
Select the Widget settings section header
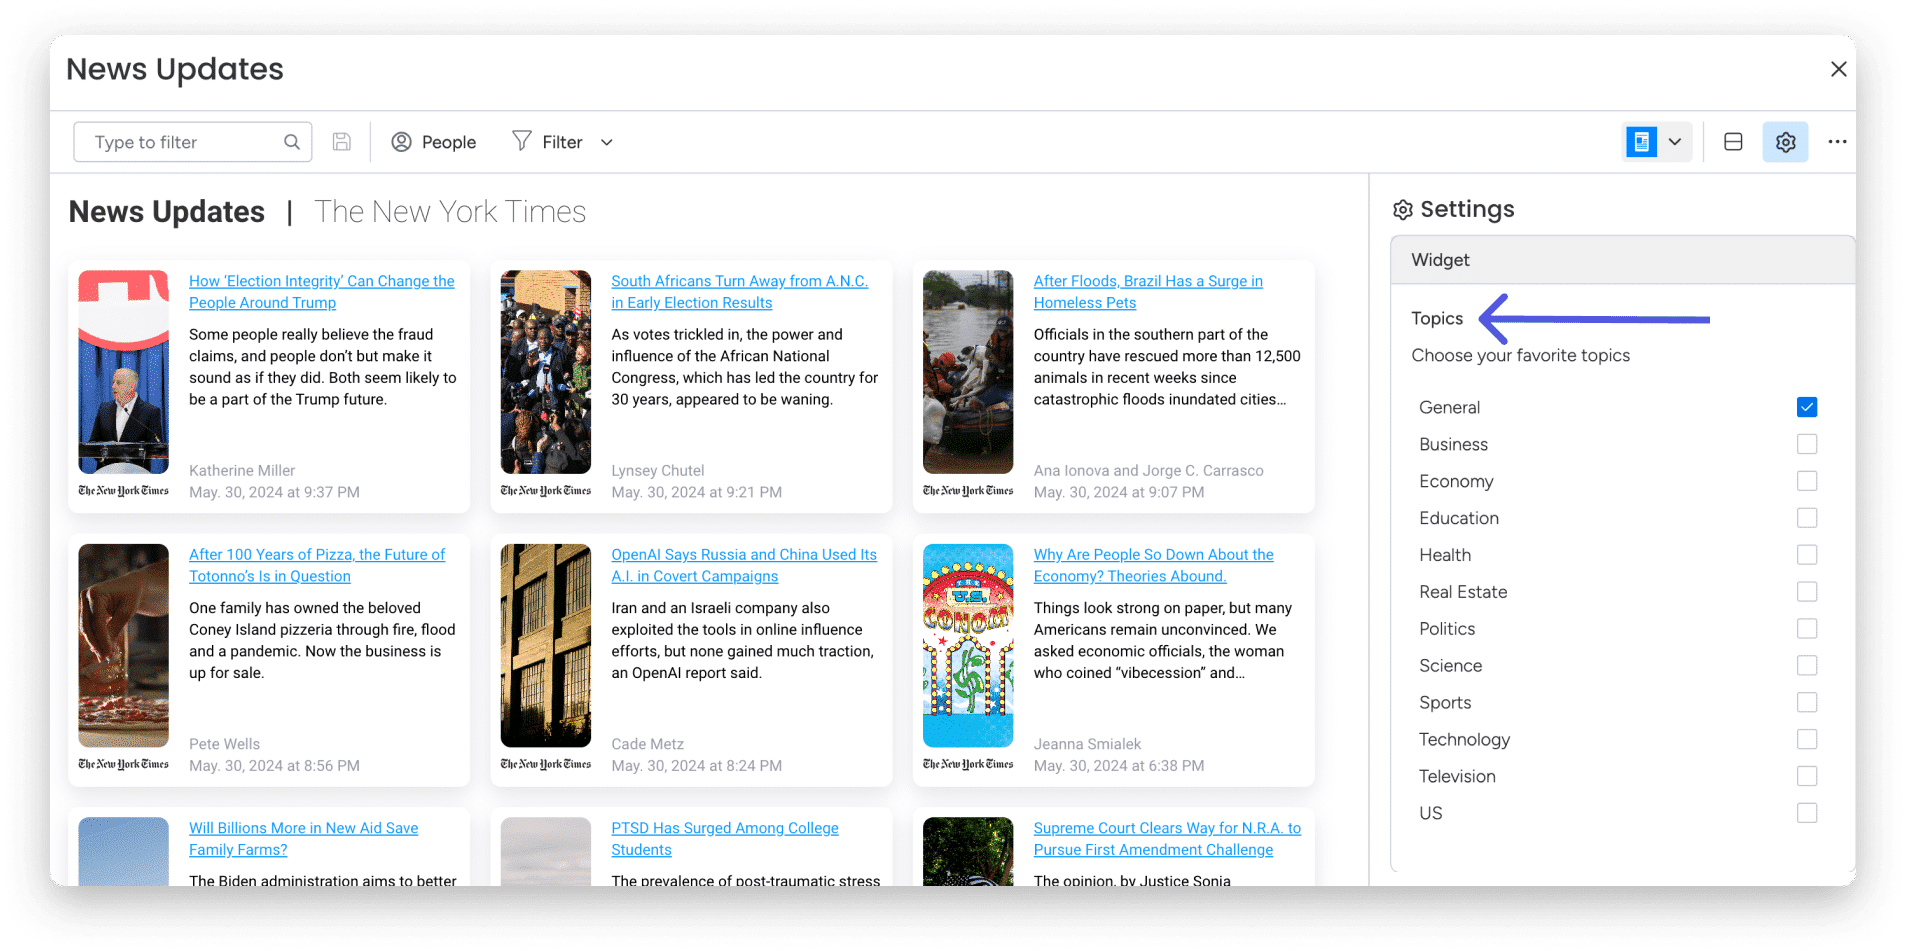coord(1622,260)
